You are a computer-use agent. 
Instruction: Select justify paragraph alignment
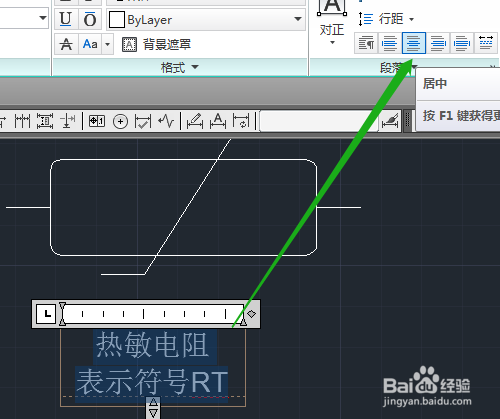(x=462, y=43)
